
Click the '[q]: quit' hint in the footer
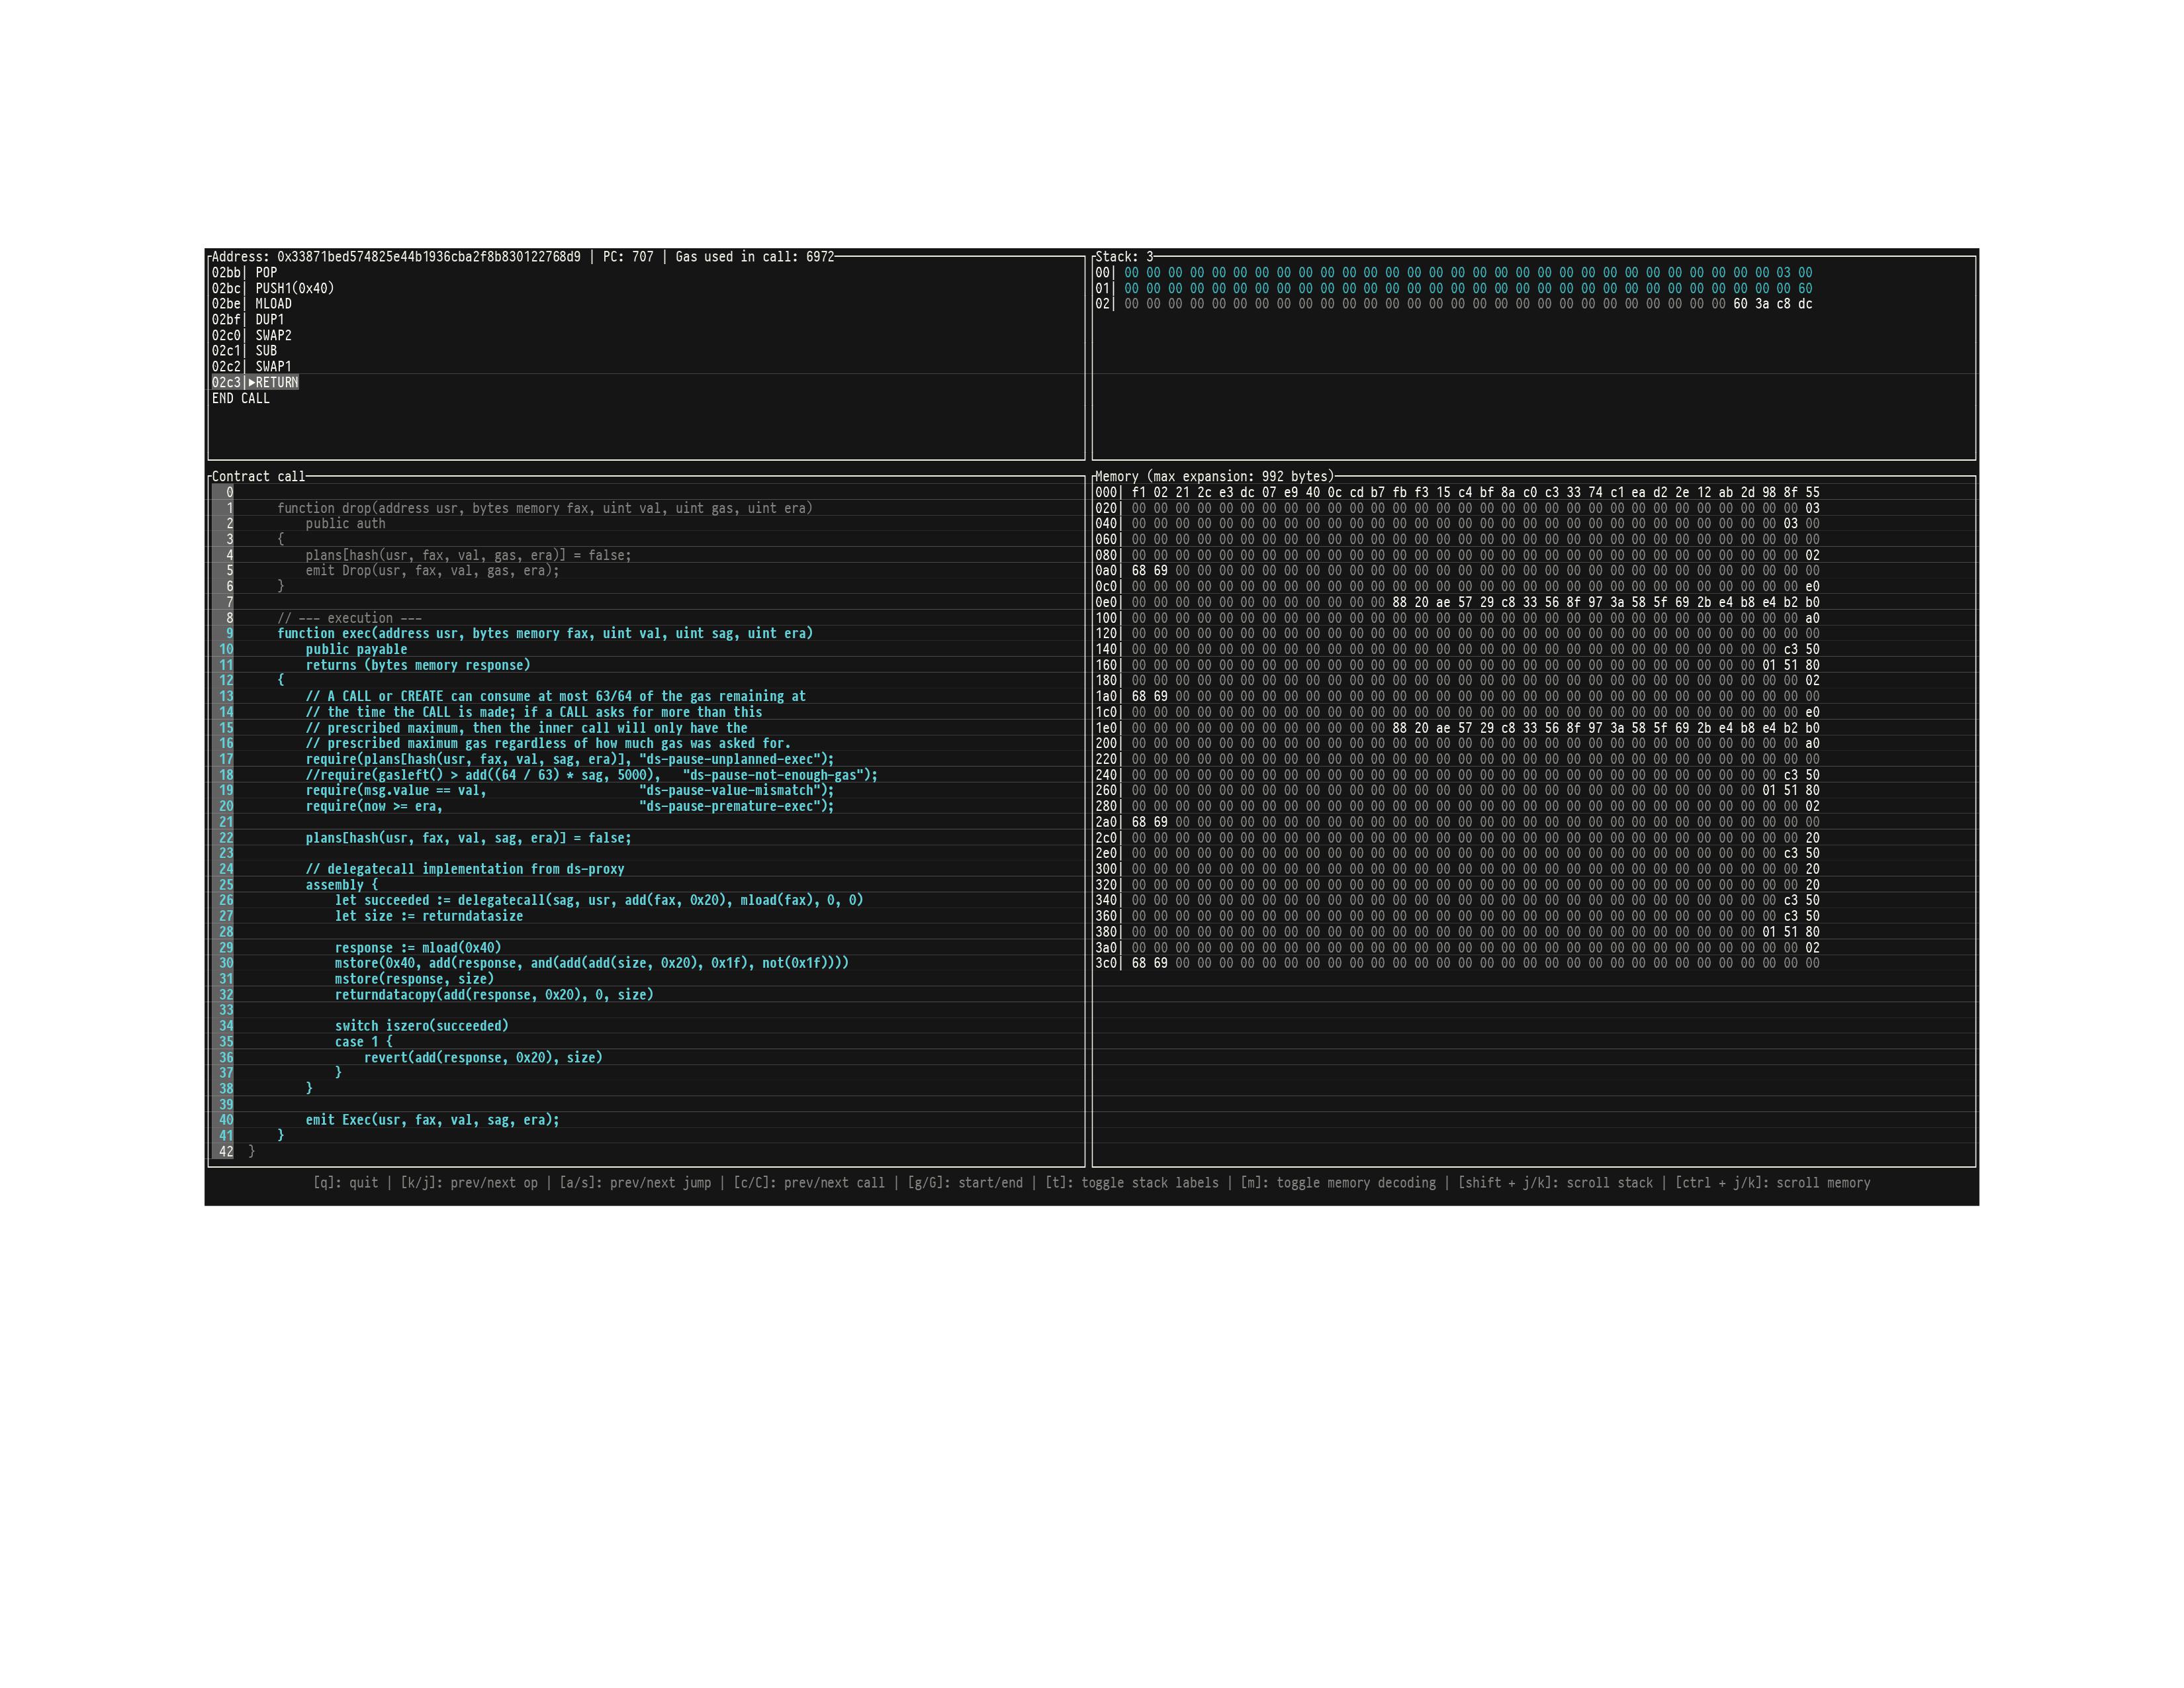[x=345, y=1183]
